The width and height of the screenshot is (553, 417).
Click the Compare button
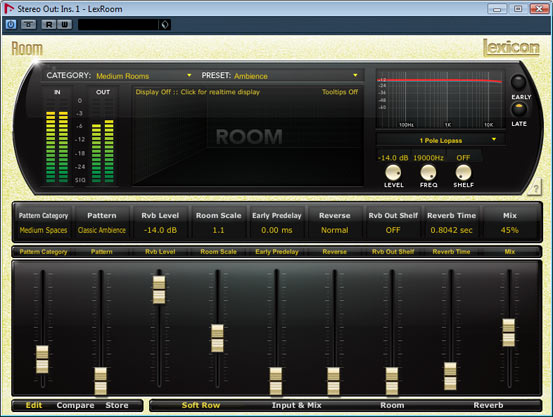coord(75,405)
